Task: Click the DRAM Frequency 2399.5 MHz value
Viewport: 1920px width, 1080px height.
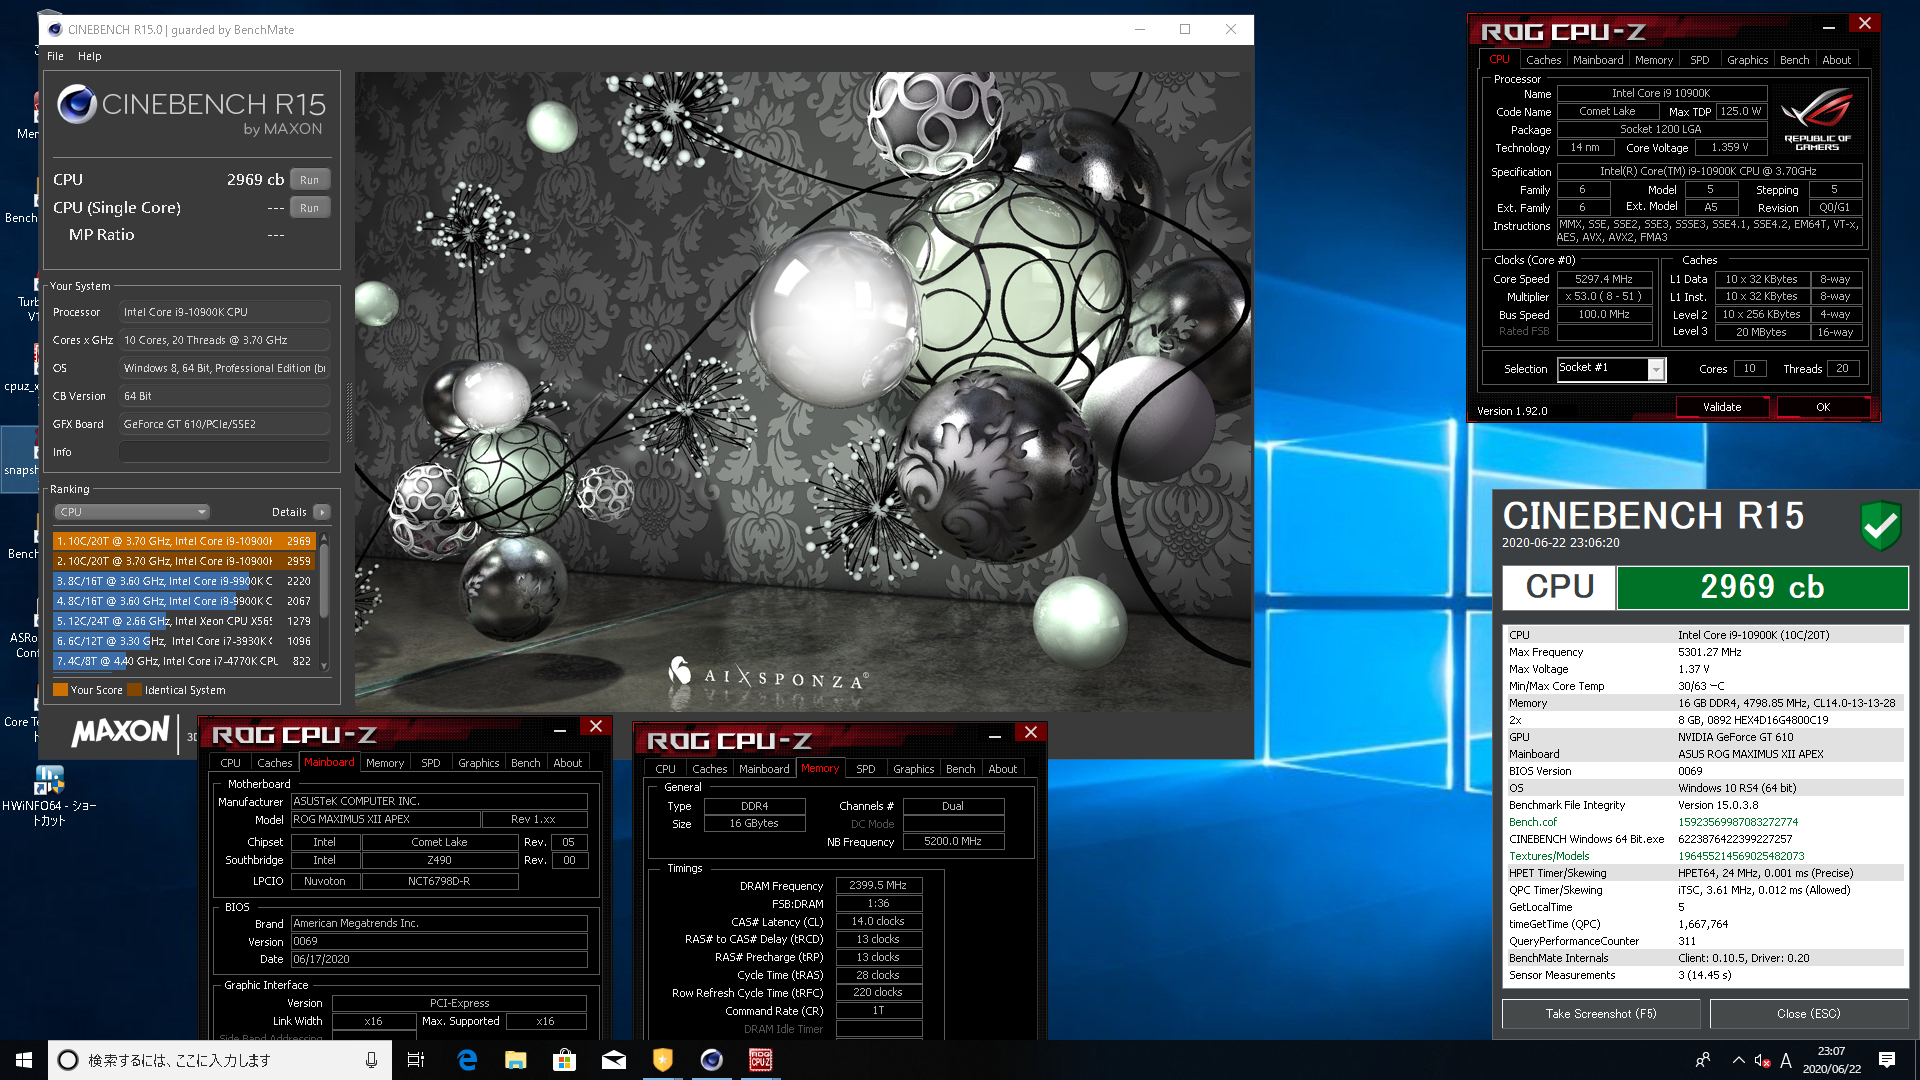Action: tap(878, 885)
